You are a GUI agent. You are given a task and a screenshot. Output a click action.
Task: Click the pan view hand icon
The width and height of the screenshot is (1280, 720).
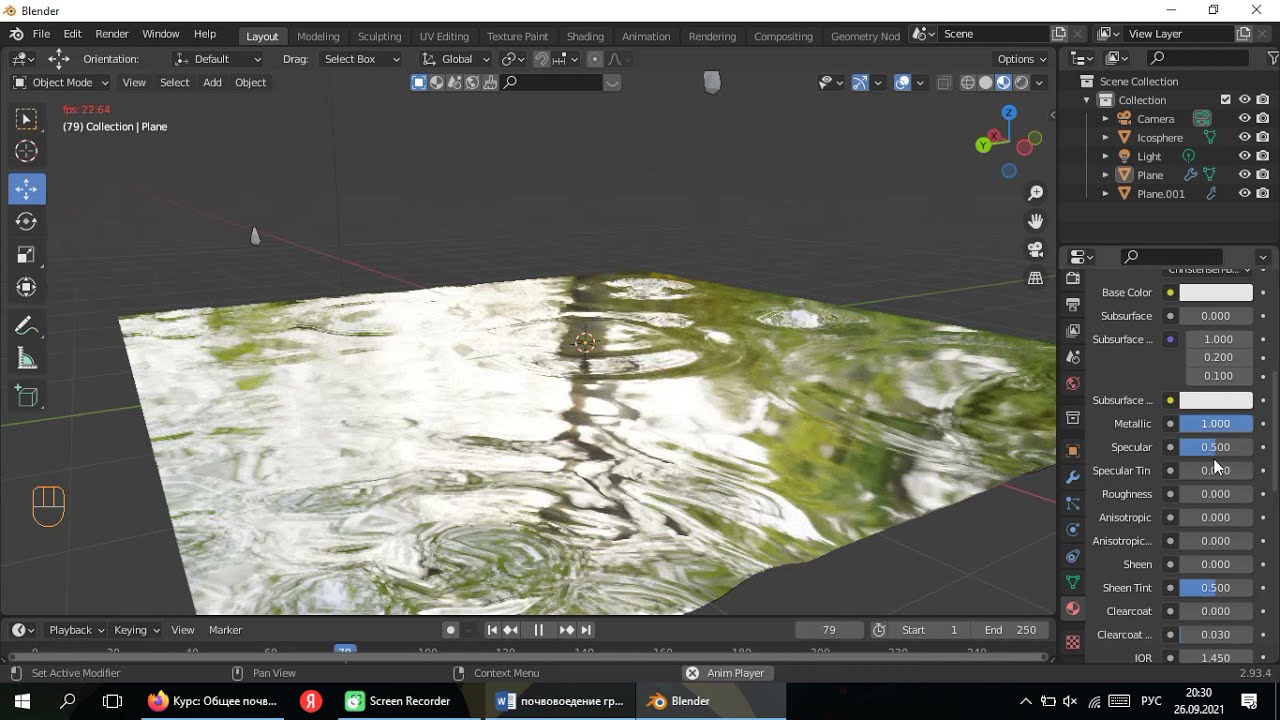pos(1036,221)
